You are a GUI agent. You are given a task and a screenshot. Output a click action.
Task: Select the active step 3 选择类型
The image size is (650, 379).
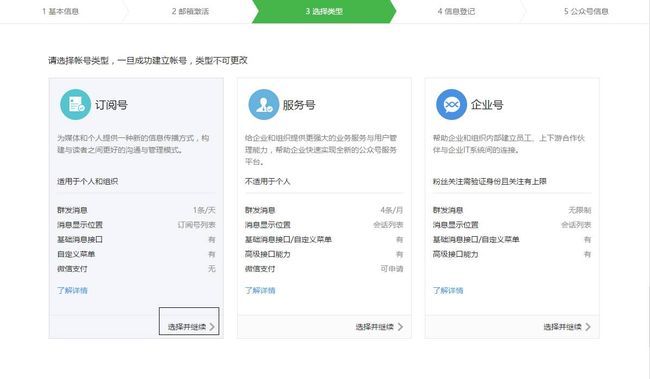[x=324, y=11]
